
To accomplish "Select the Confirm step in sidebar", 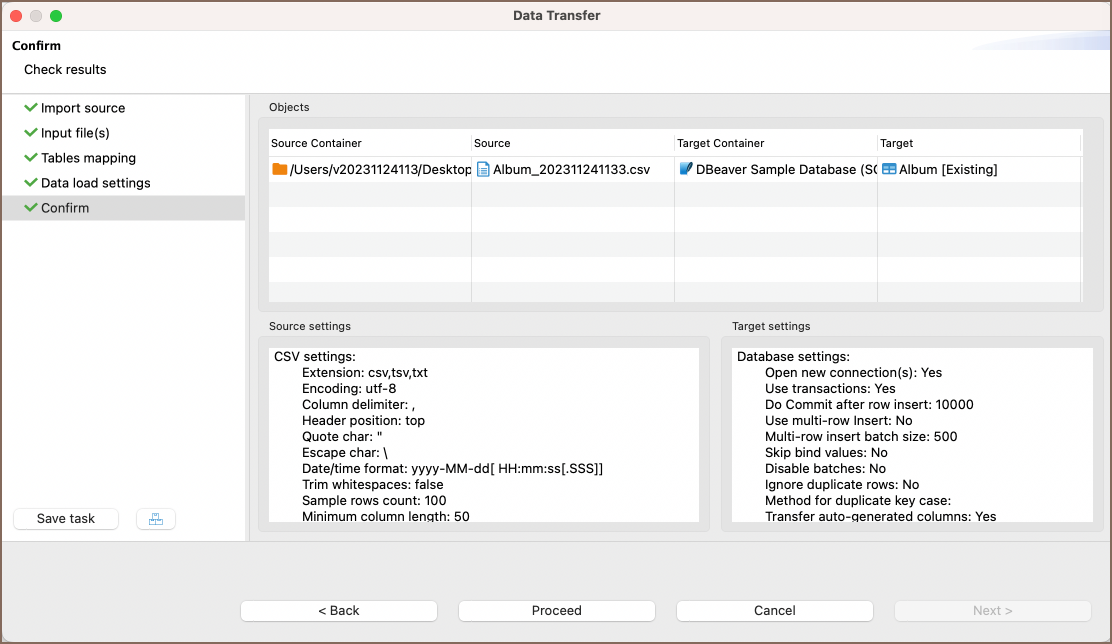I will click(x=65, y=208).
